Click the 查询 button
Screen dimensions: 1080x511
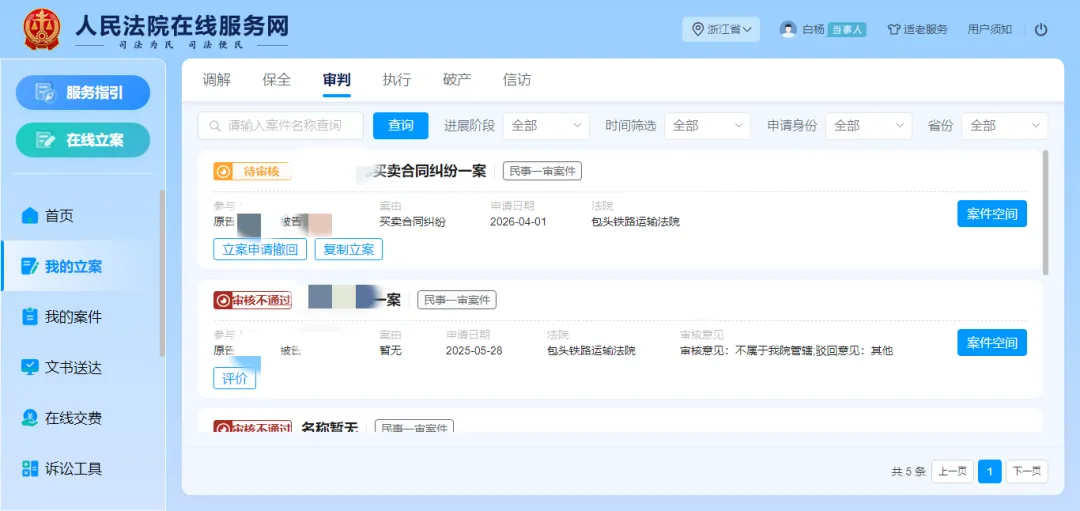[401, 126]
